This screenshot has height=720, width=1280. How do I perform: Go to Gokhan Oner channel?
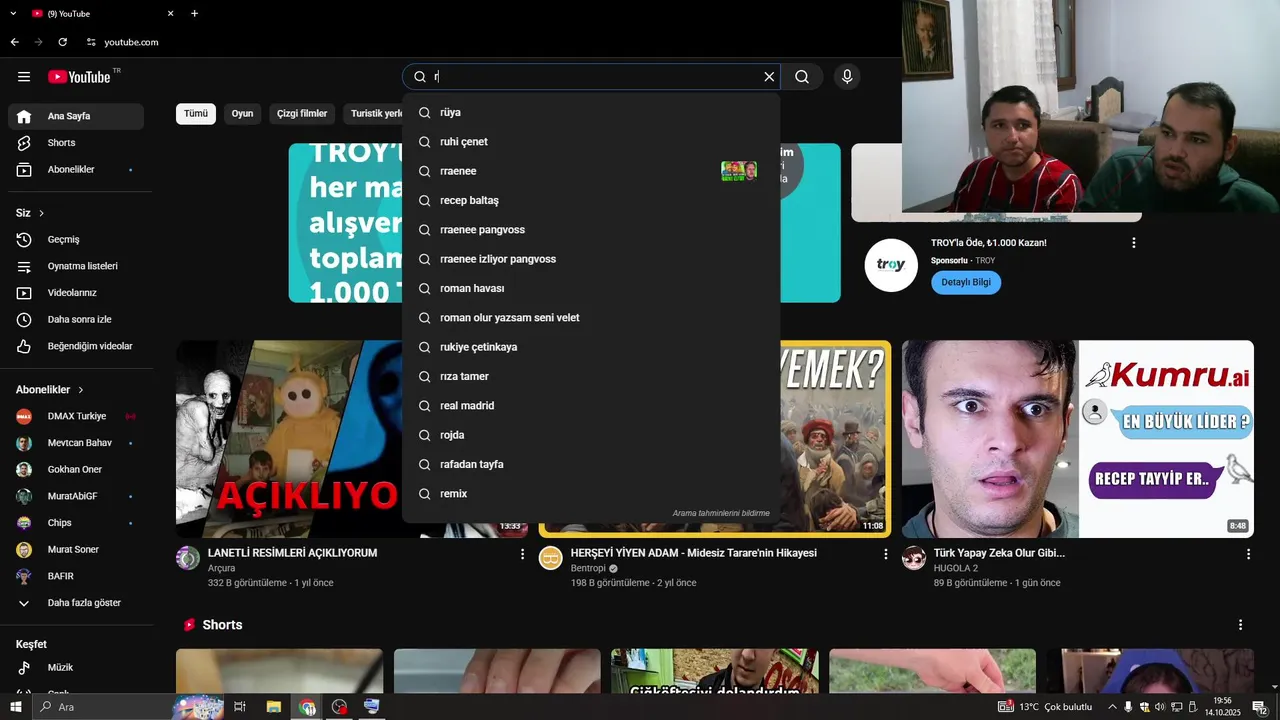coord(76,470)
